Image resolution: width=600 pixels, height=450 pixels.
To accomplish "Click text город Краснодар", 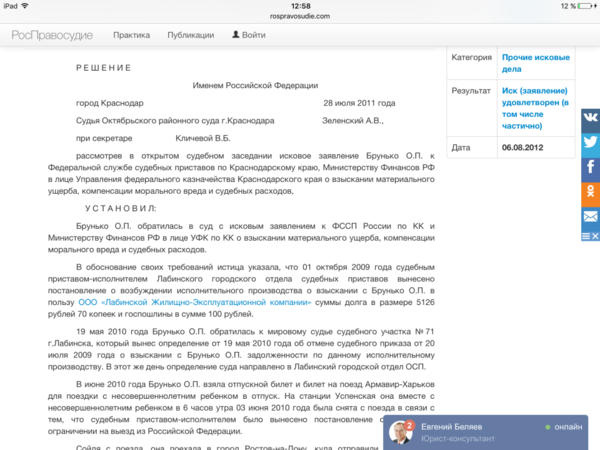I will (110, 103).
